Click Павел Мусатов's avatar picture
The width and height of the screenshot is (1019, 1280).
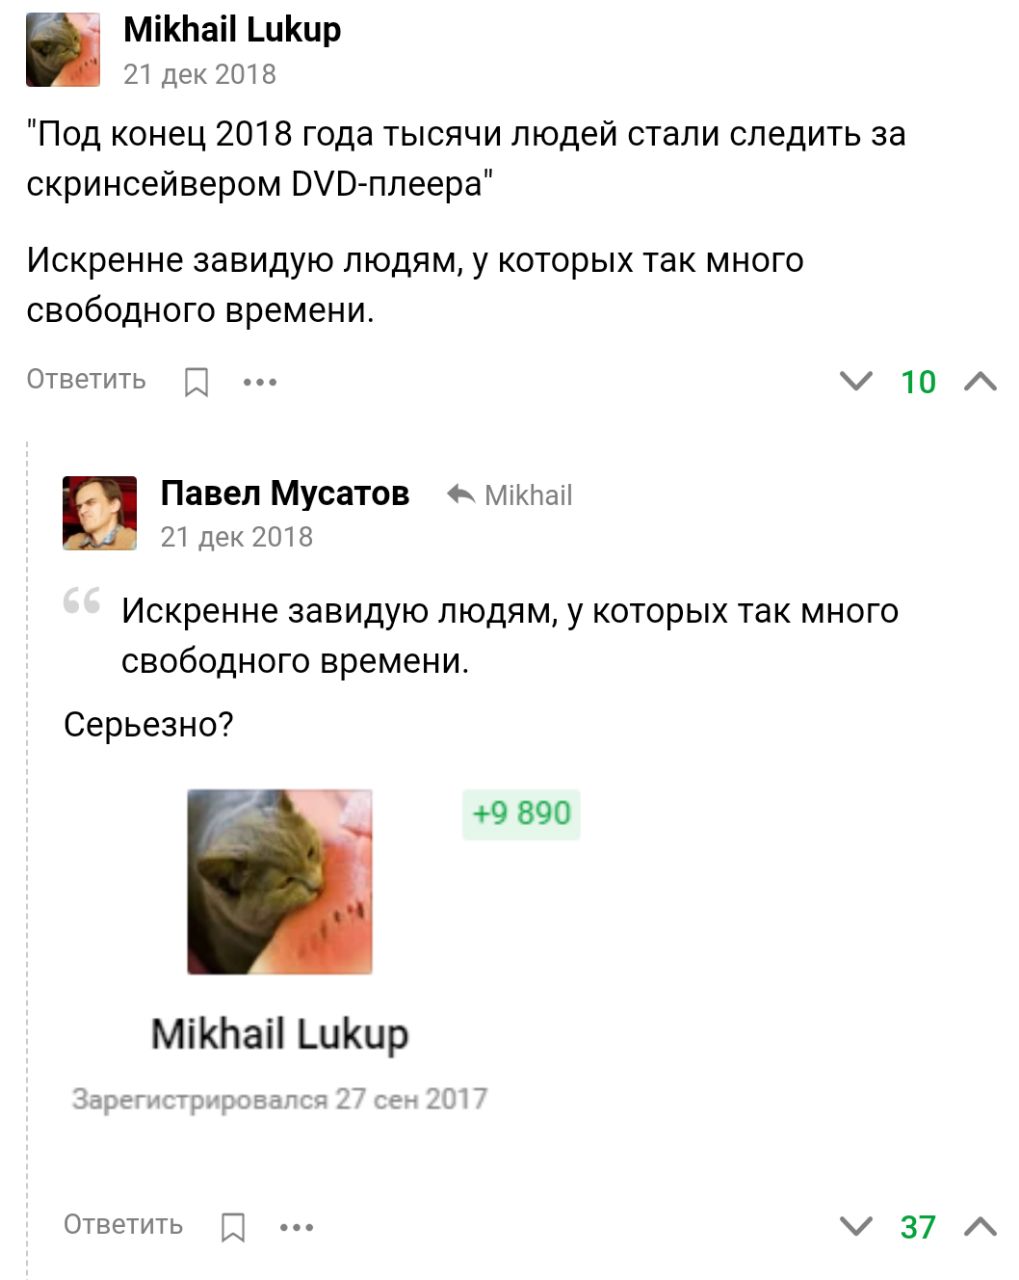pyautogui.click(x=100, y=513)
